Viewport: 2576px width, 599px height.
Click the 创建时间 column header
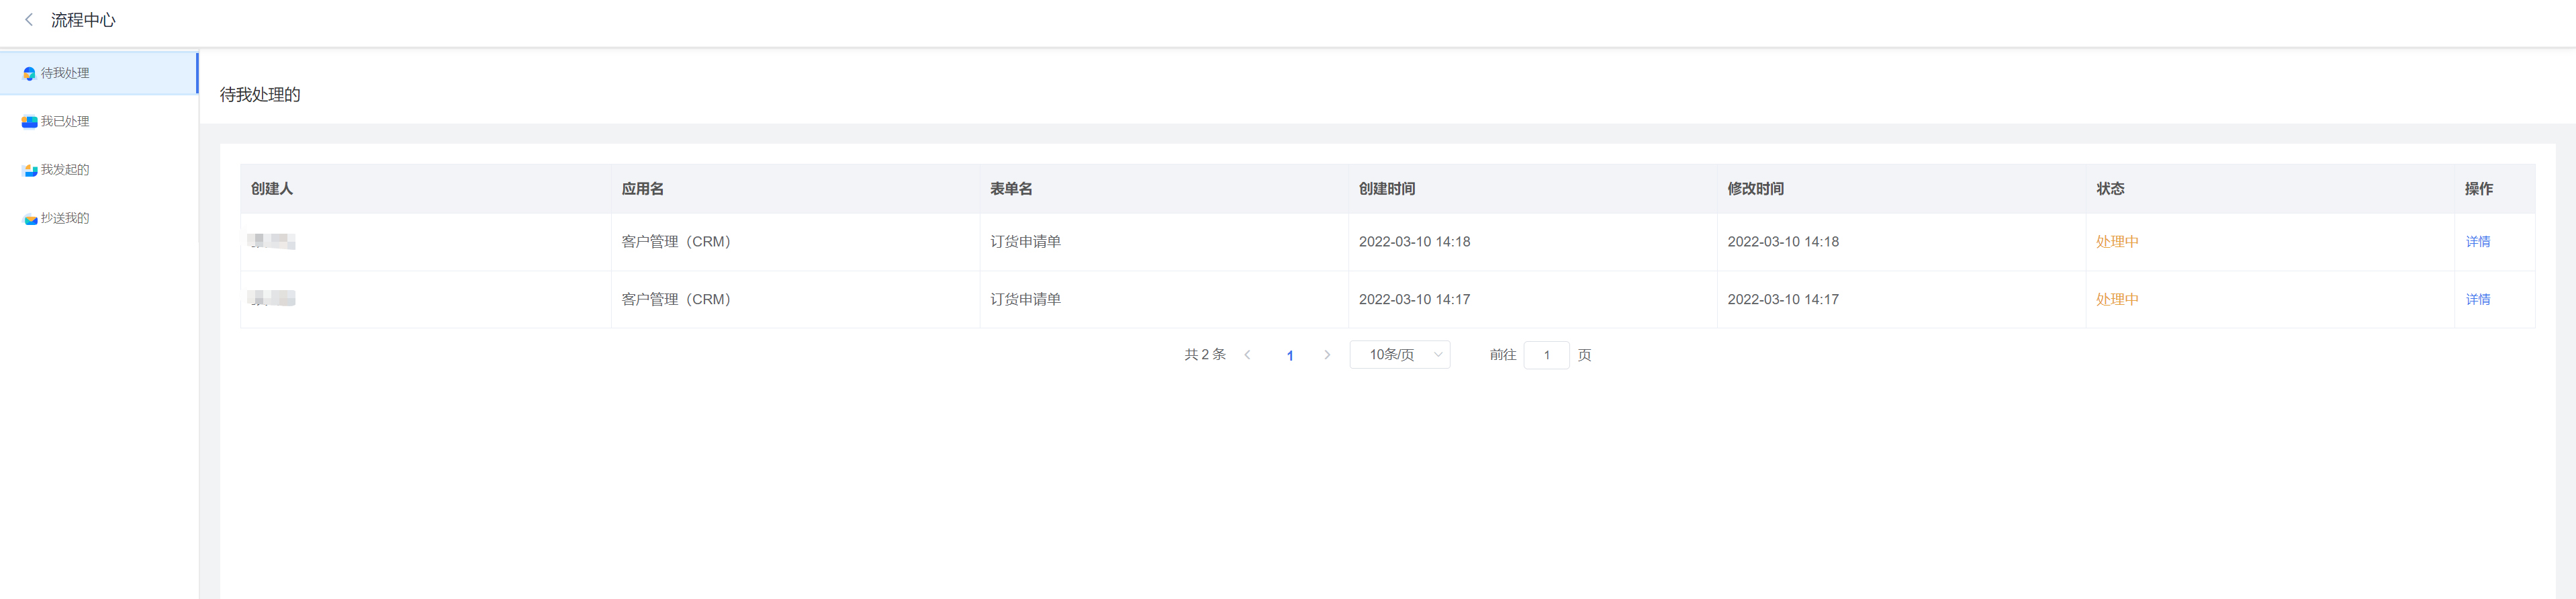point(1386,189)
